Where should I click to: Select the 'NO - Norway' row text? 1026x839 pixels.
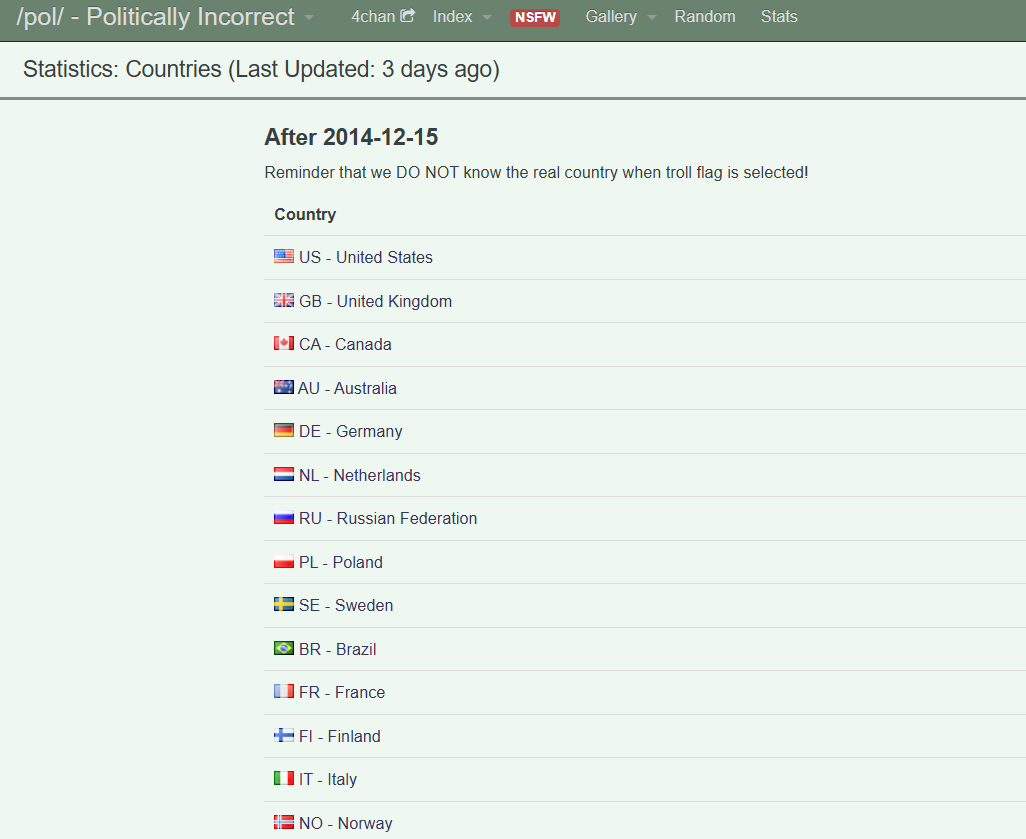click(345, 823)
